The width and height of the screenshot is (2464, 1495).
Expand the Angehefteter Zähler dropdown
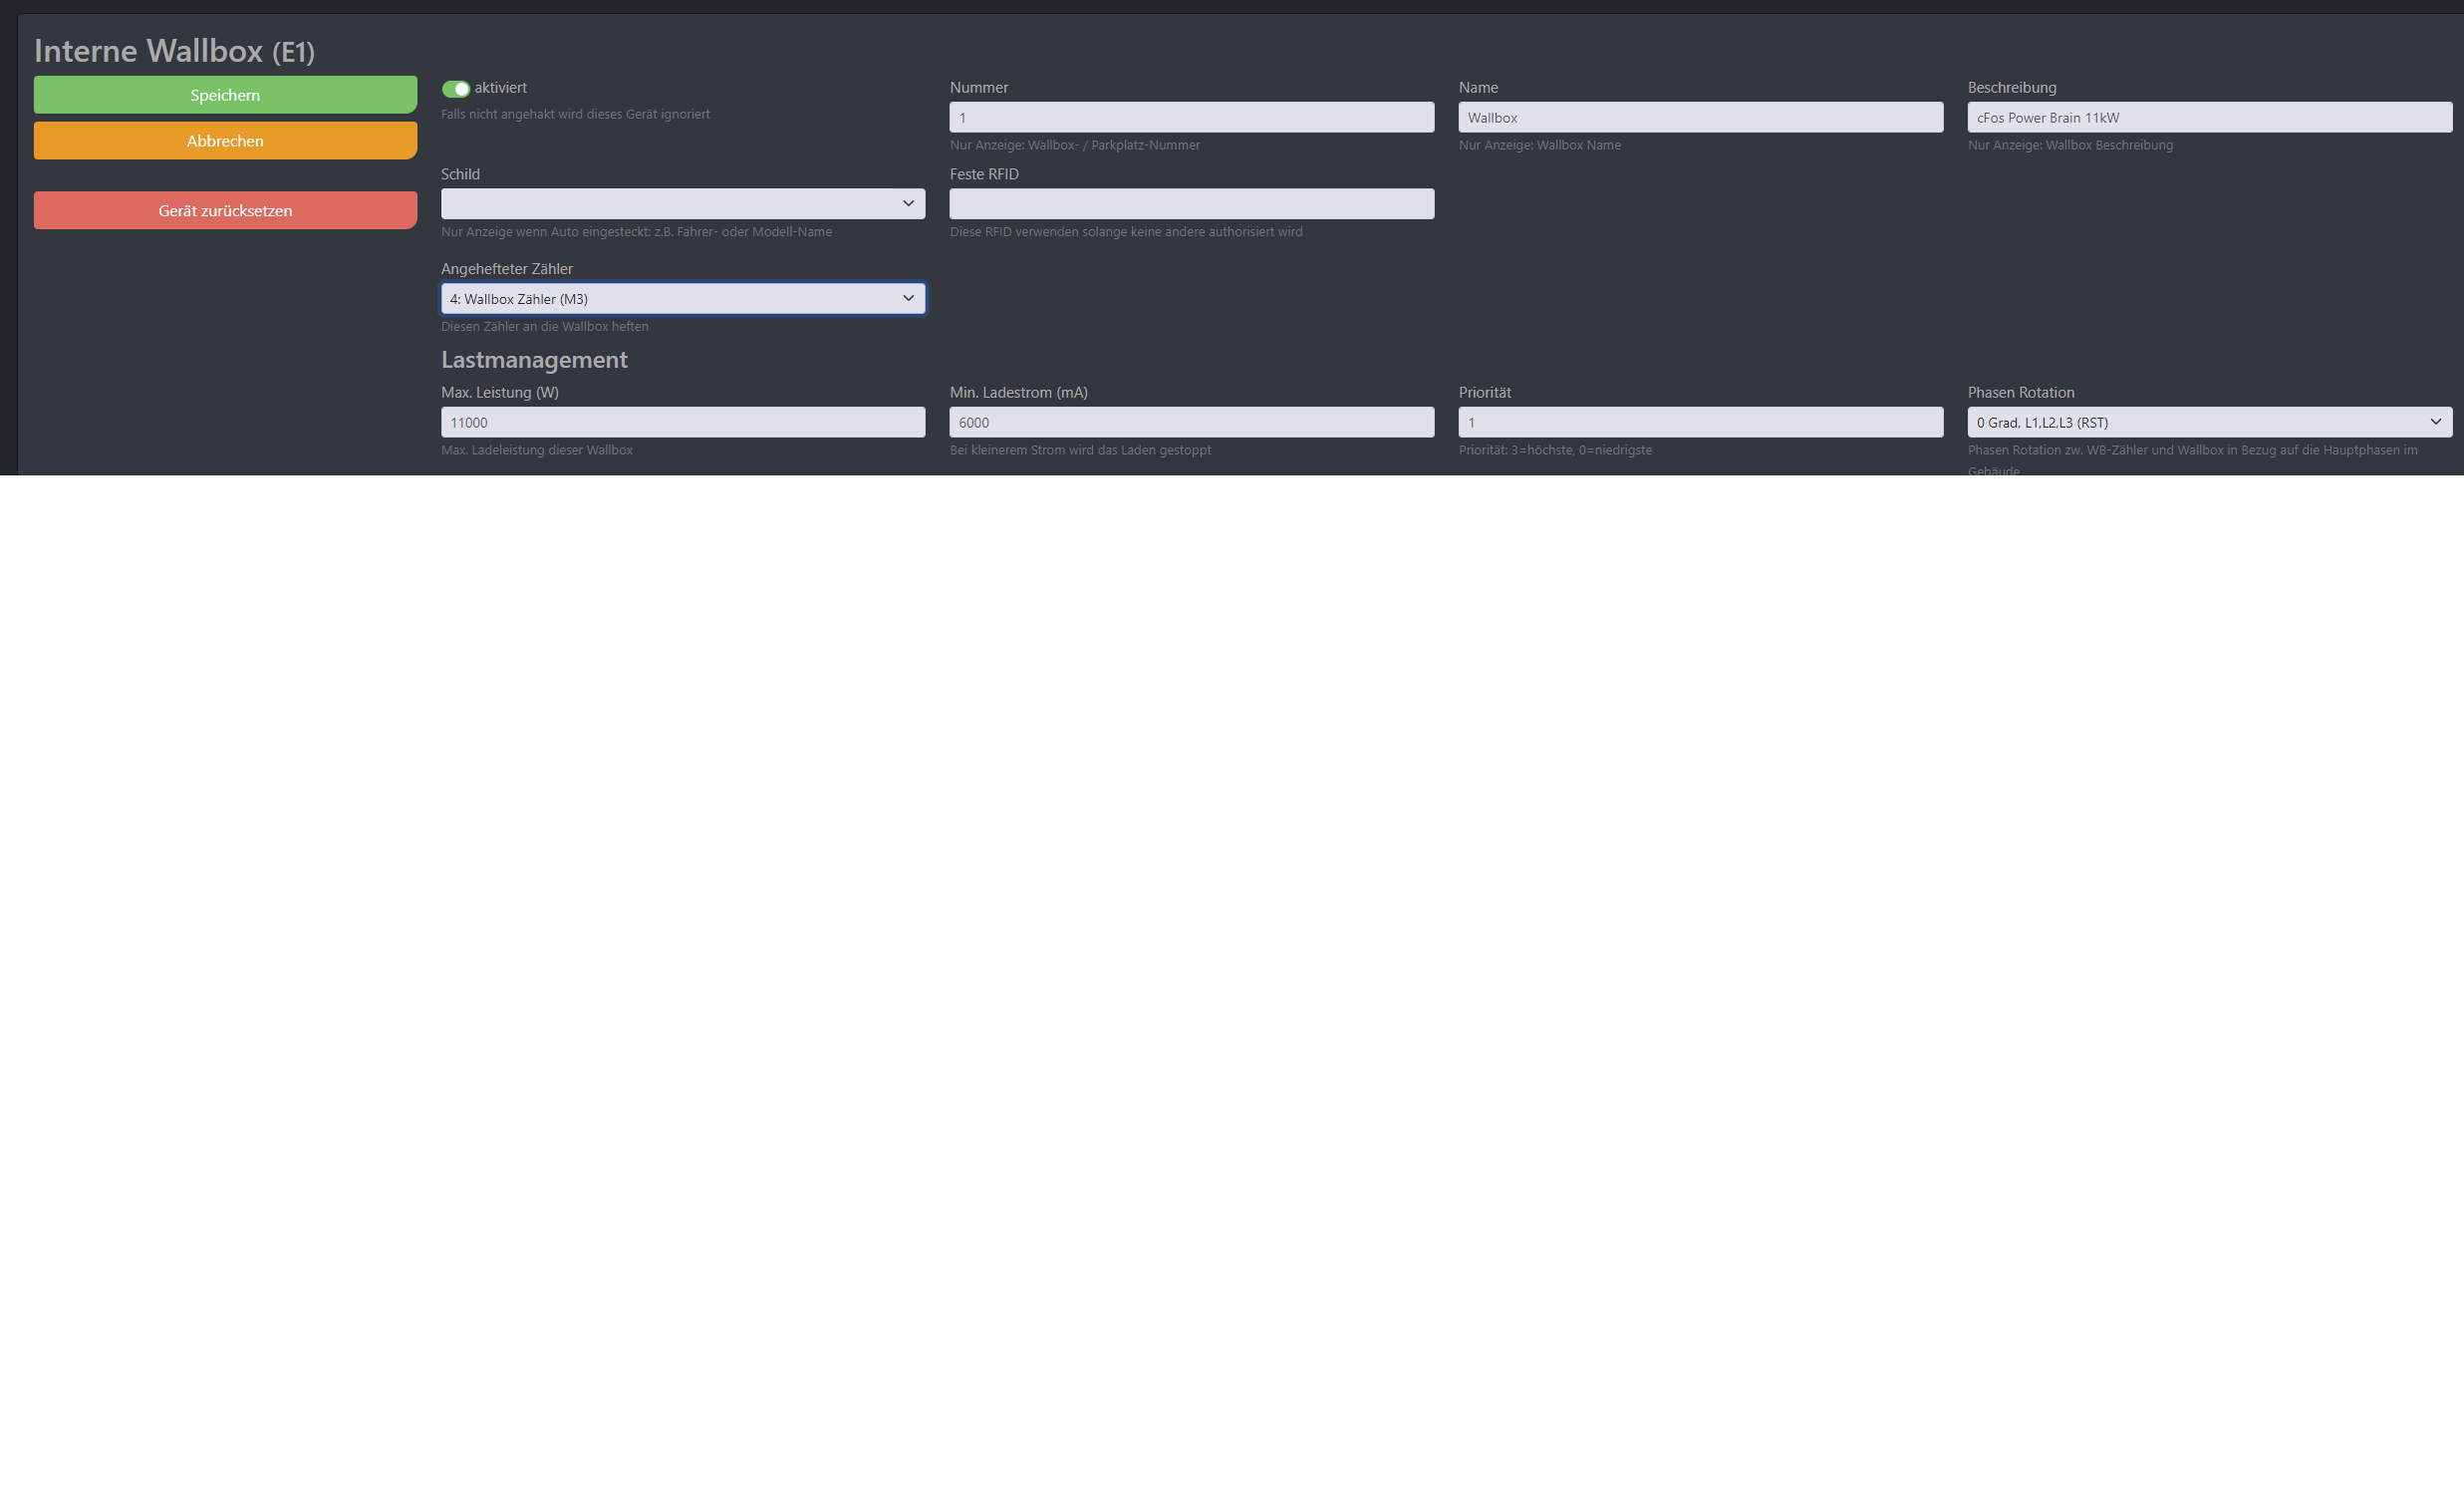pyautogui.click(x=907, y=298)
